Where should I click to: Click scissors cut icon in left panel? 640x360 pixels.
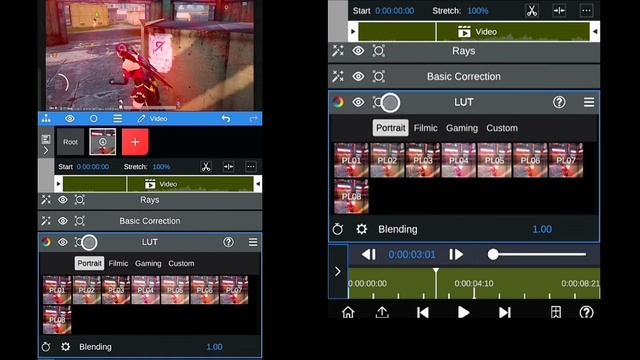click(206, 167)
